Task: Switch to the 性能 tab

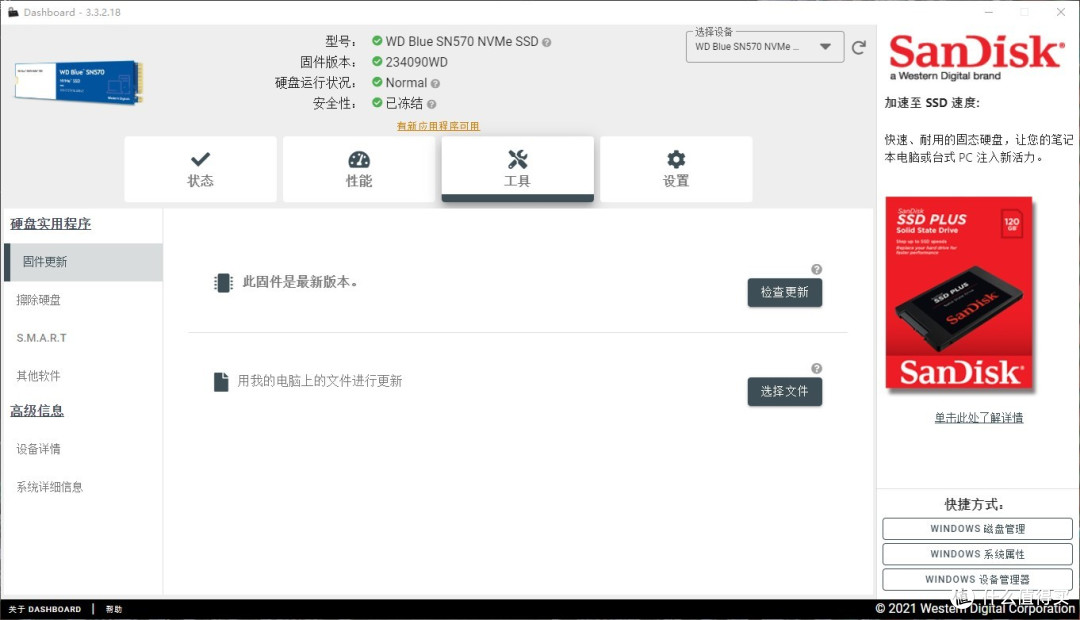Action: click(x=359, y=169)
